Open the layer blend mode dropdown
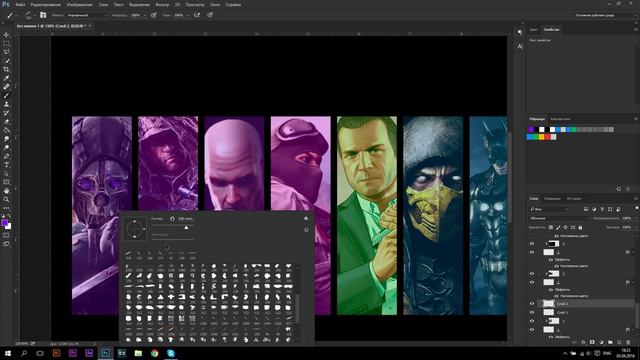This screenshot has width=640, height=360. click(560, 218)
